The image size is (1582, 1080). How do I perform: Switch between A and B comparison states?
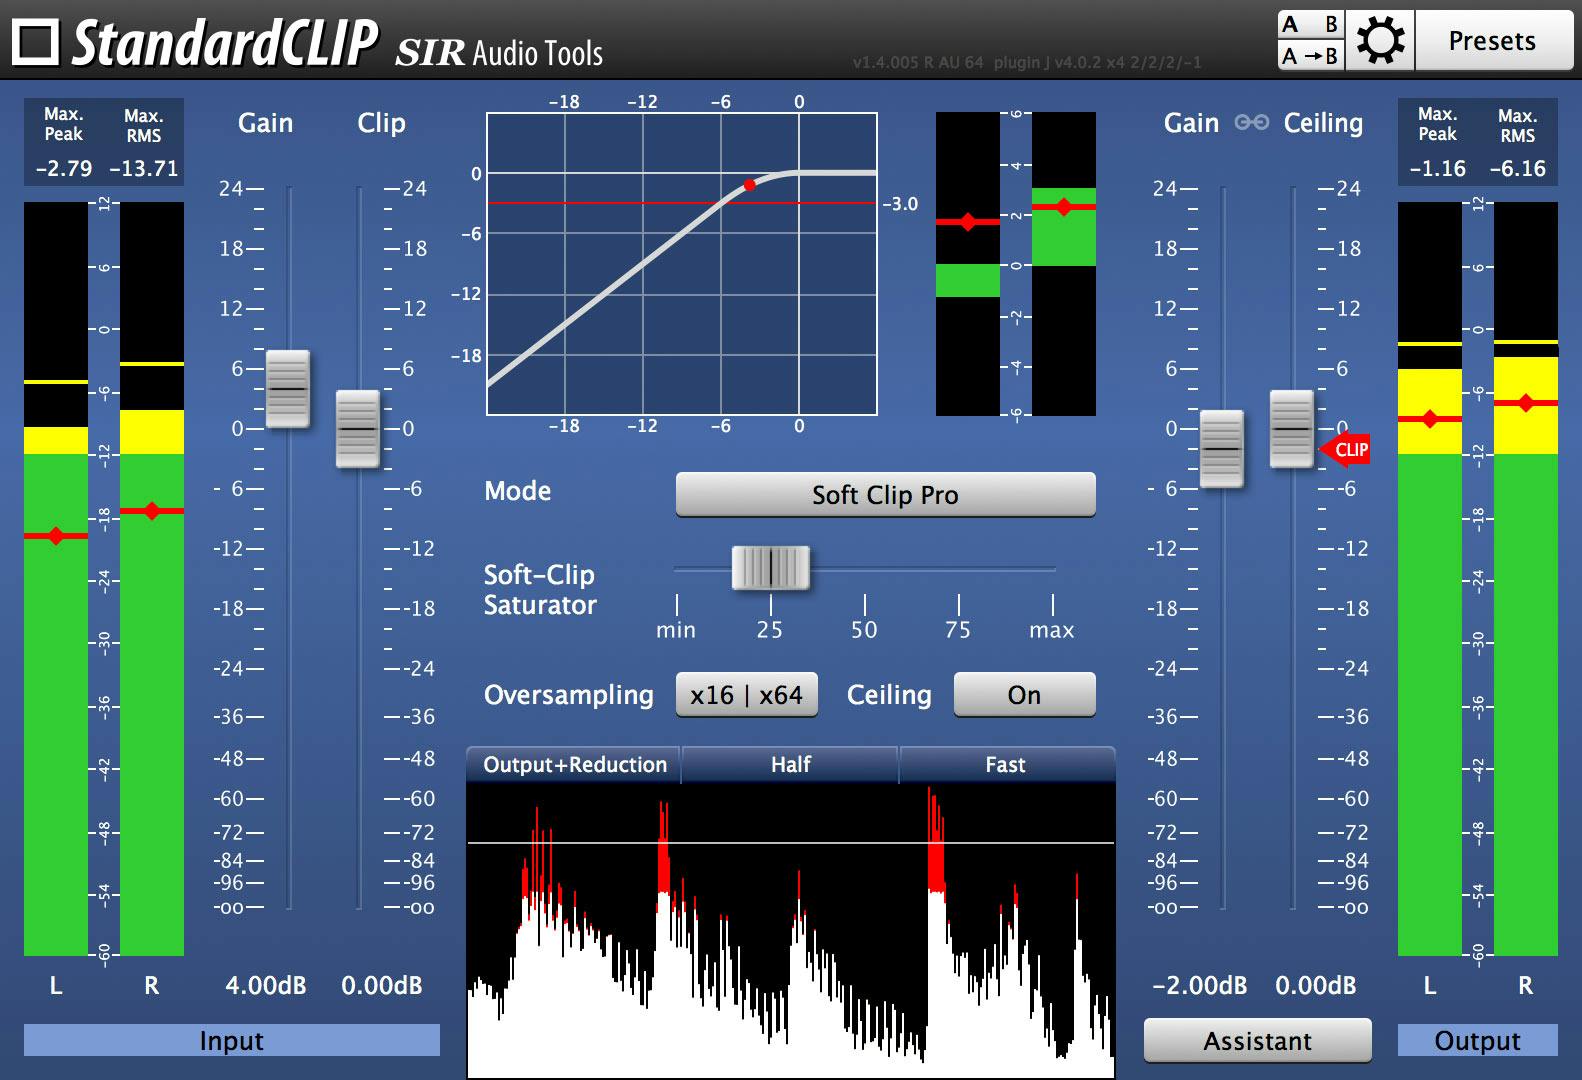1311,25
